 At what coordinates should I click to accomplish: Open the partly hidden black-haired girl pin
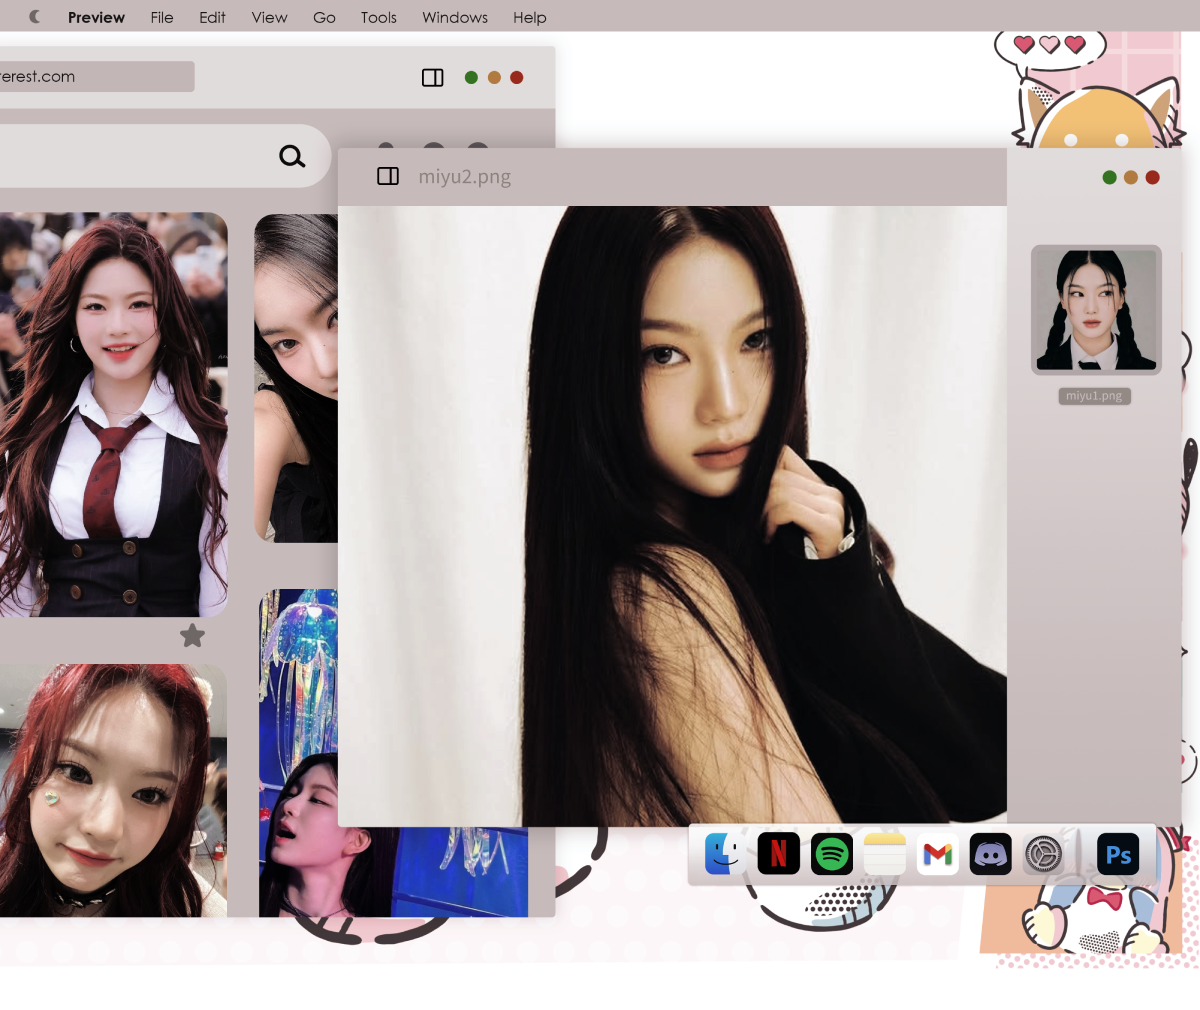point(296,378)
